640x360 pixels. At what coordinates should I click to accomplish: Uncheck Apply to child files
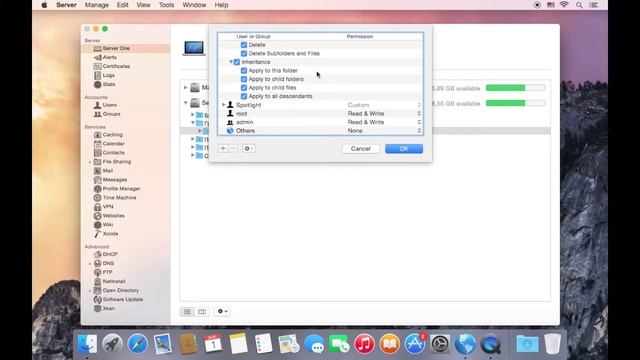(244, 88)
